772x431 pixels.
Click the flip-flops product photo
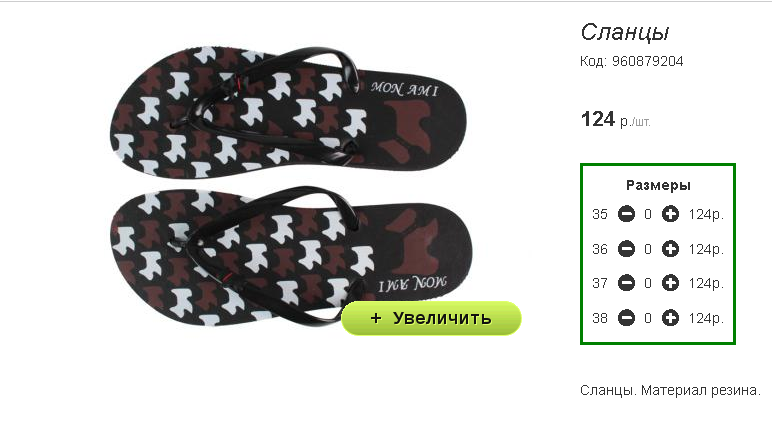tap(290, 187)
